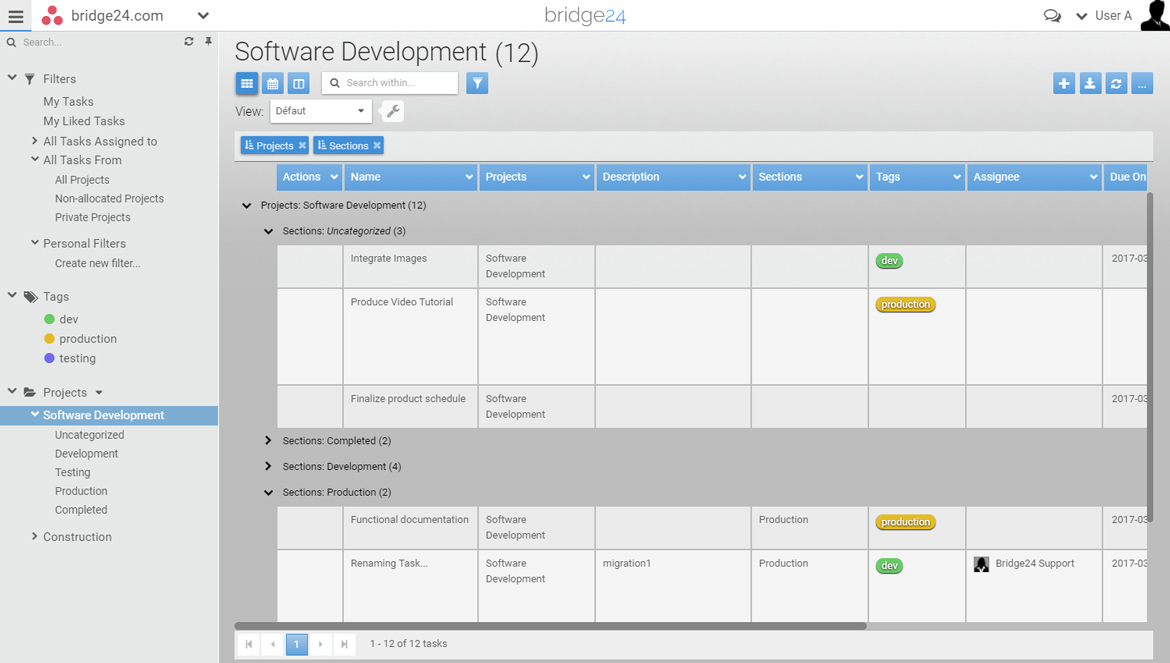Select My Liked Tasks filter
1170x663 pixels.
point(84,121)
